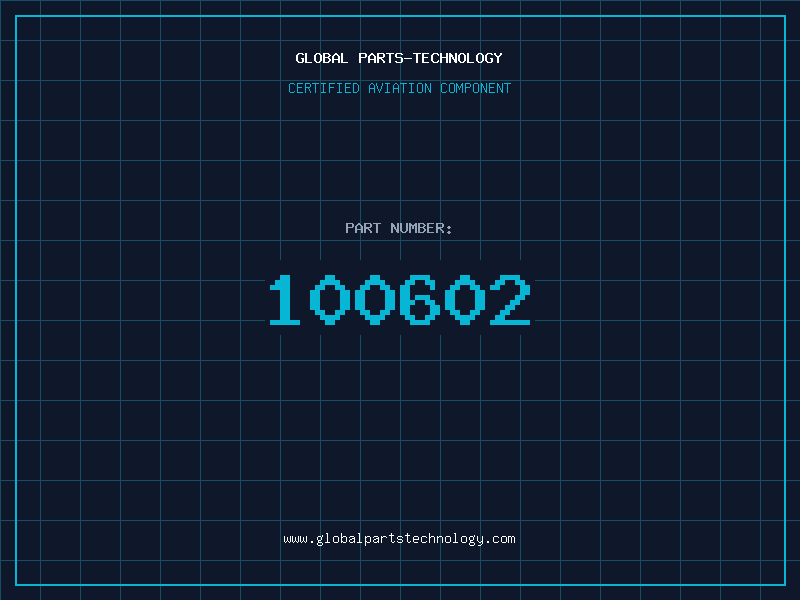Open the www.globalpartstechnology.com link
This screenshot has width=800, height=600.
click(399, 539)
